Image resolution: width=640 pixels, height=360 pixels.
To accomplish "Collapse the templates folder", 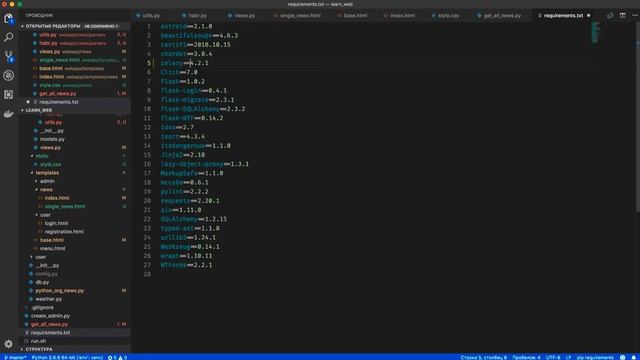I will pyautogui.click(x=47, y=173).
